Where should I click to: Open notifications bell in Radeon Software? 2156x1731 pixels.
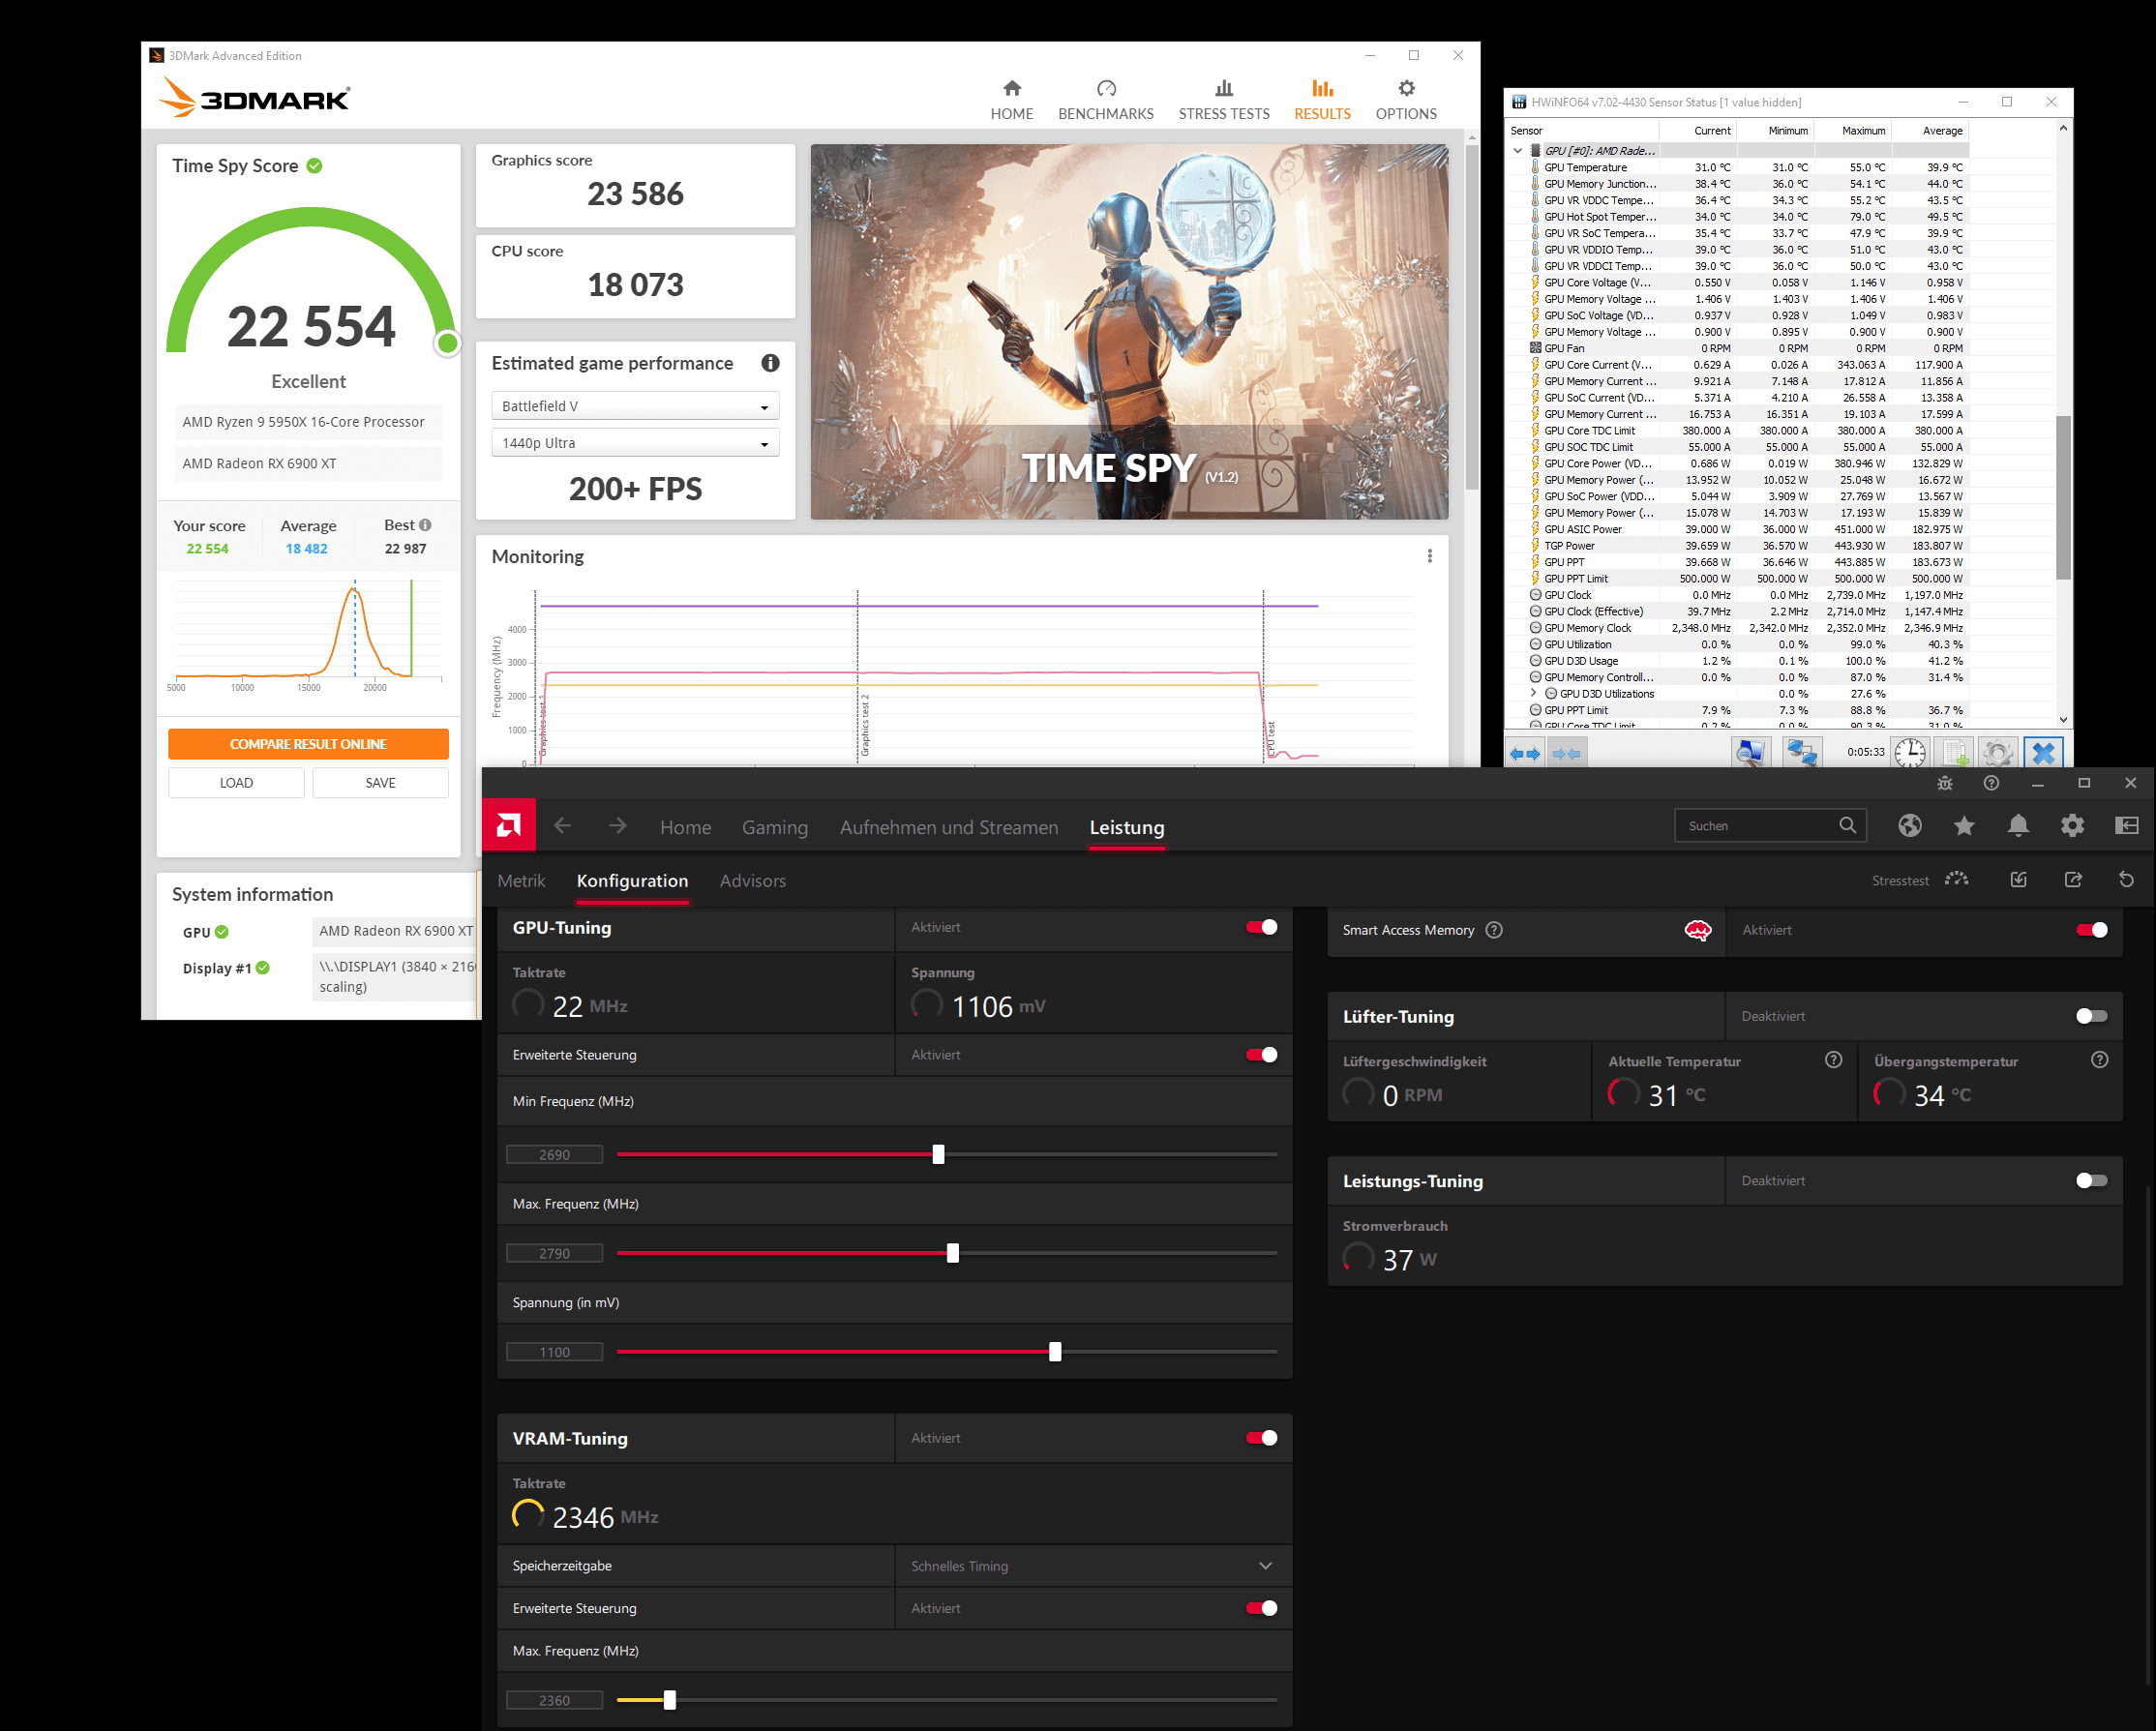pyautogui.click(x=2018, y=826)
